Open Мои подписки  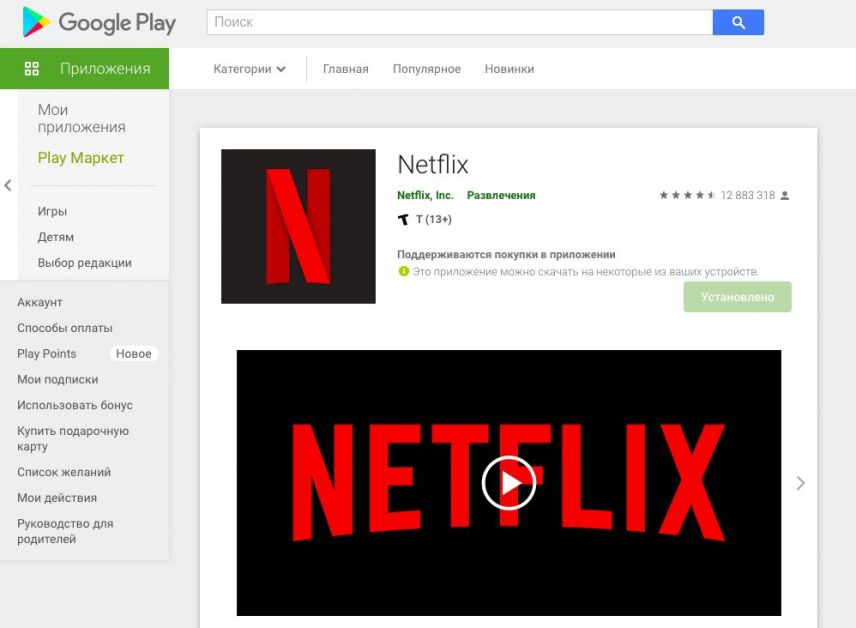58,379
